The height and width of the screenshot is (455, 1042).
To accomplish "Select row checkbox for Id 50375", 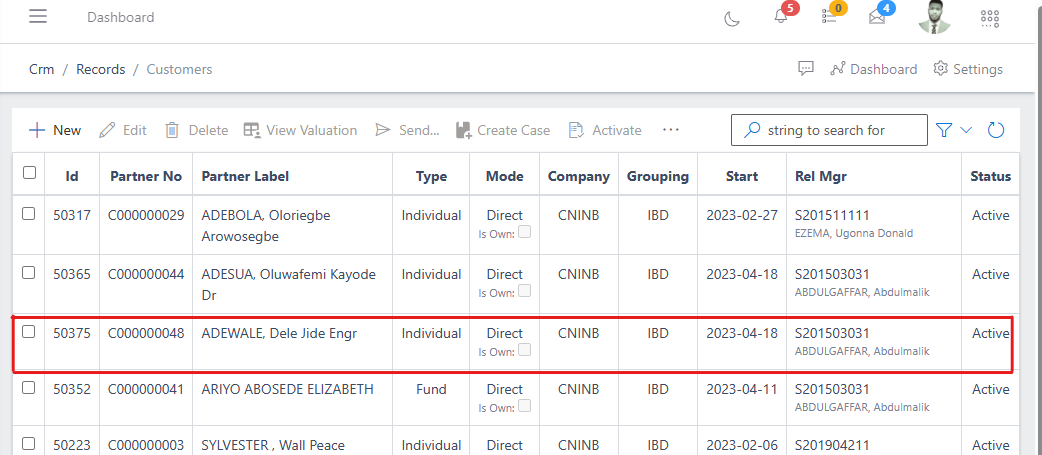I will pos(29,331).
